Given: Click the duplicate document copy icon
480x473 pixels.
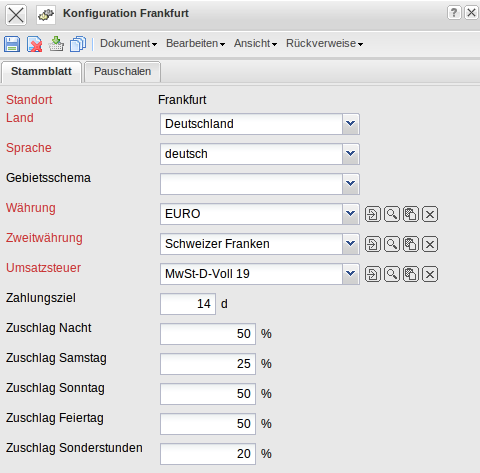Looking at the screenshot, I should (x=78, y=44).
